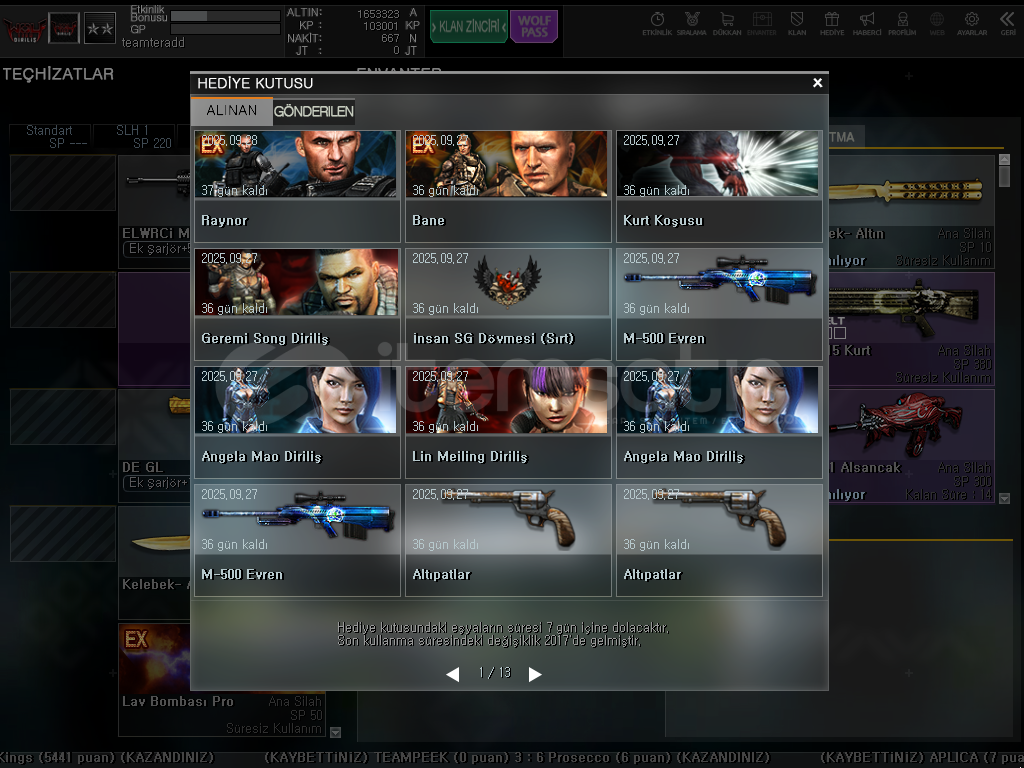Click the username teamteradd
The width and height of the screenshot is (1024, 768).
pos(153,42)
